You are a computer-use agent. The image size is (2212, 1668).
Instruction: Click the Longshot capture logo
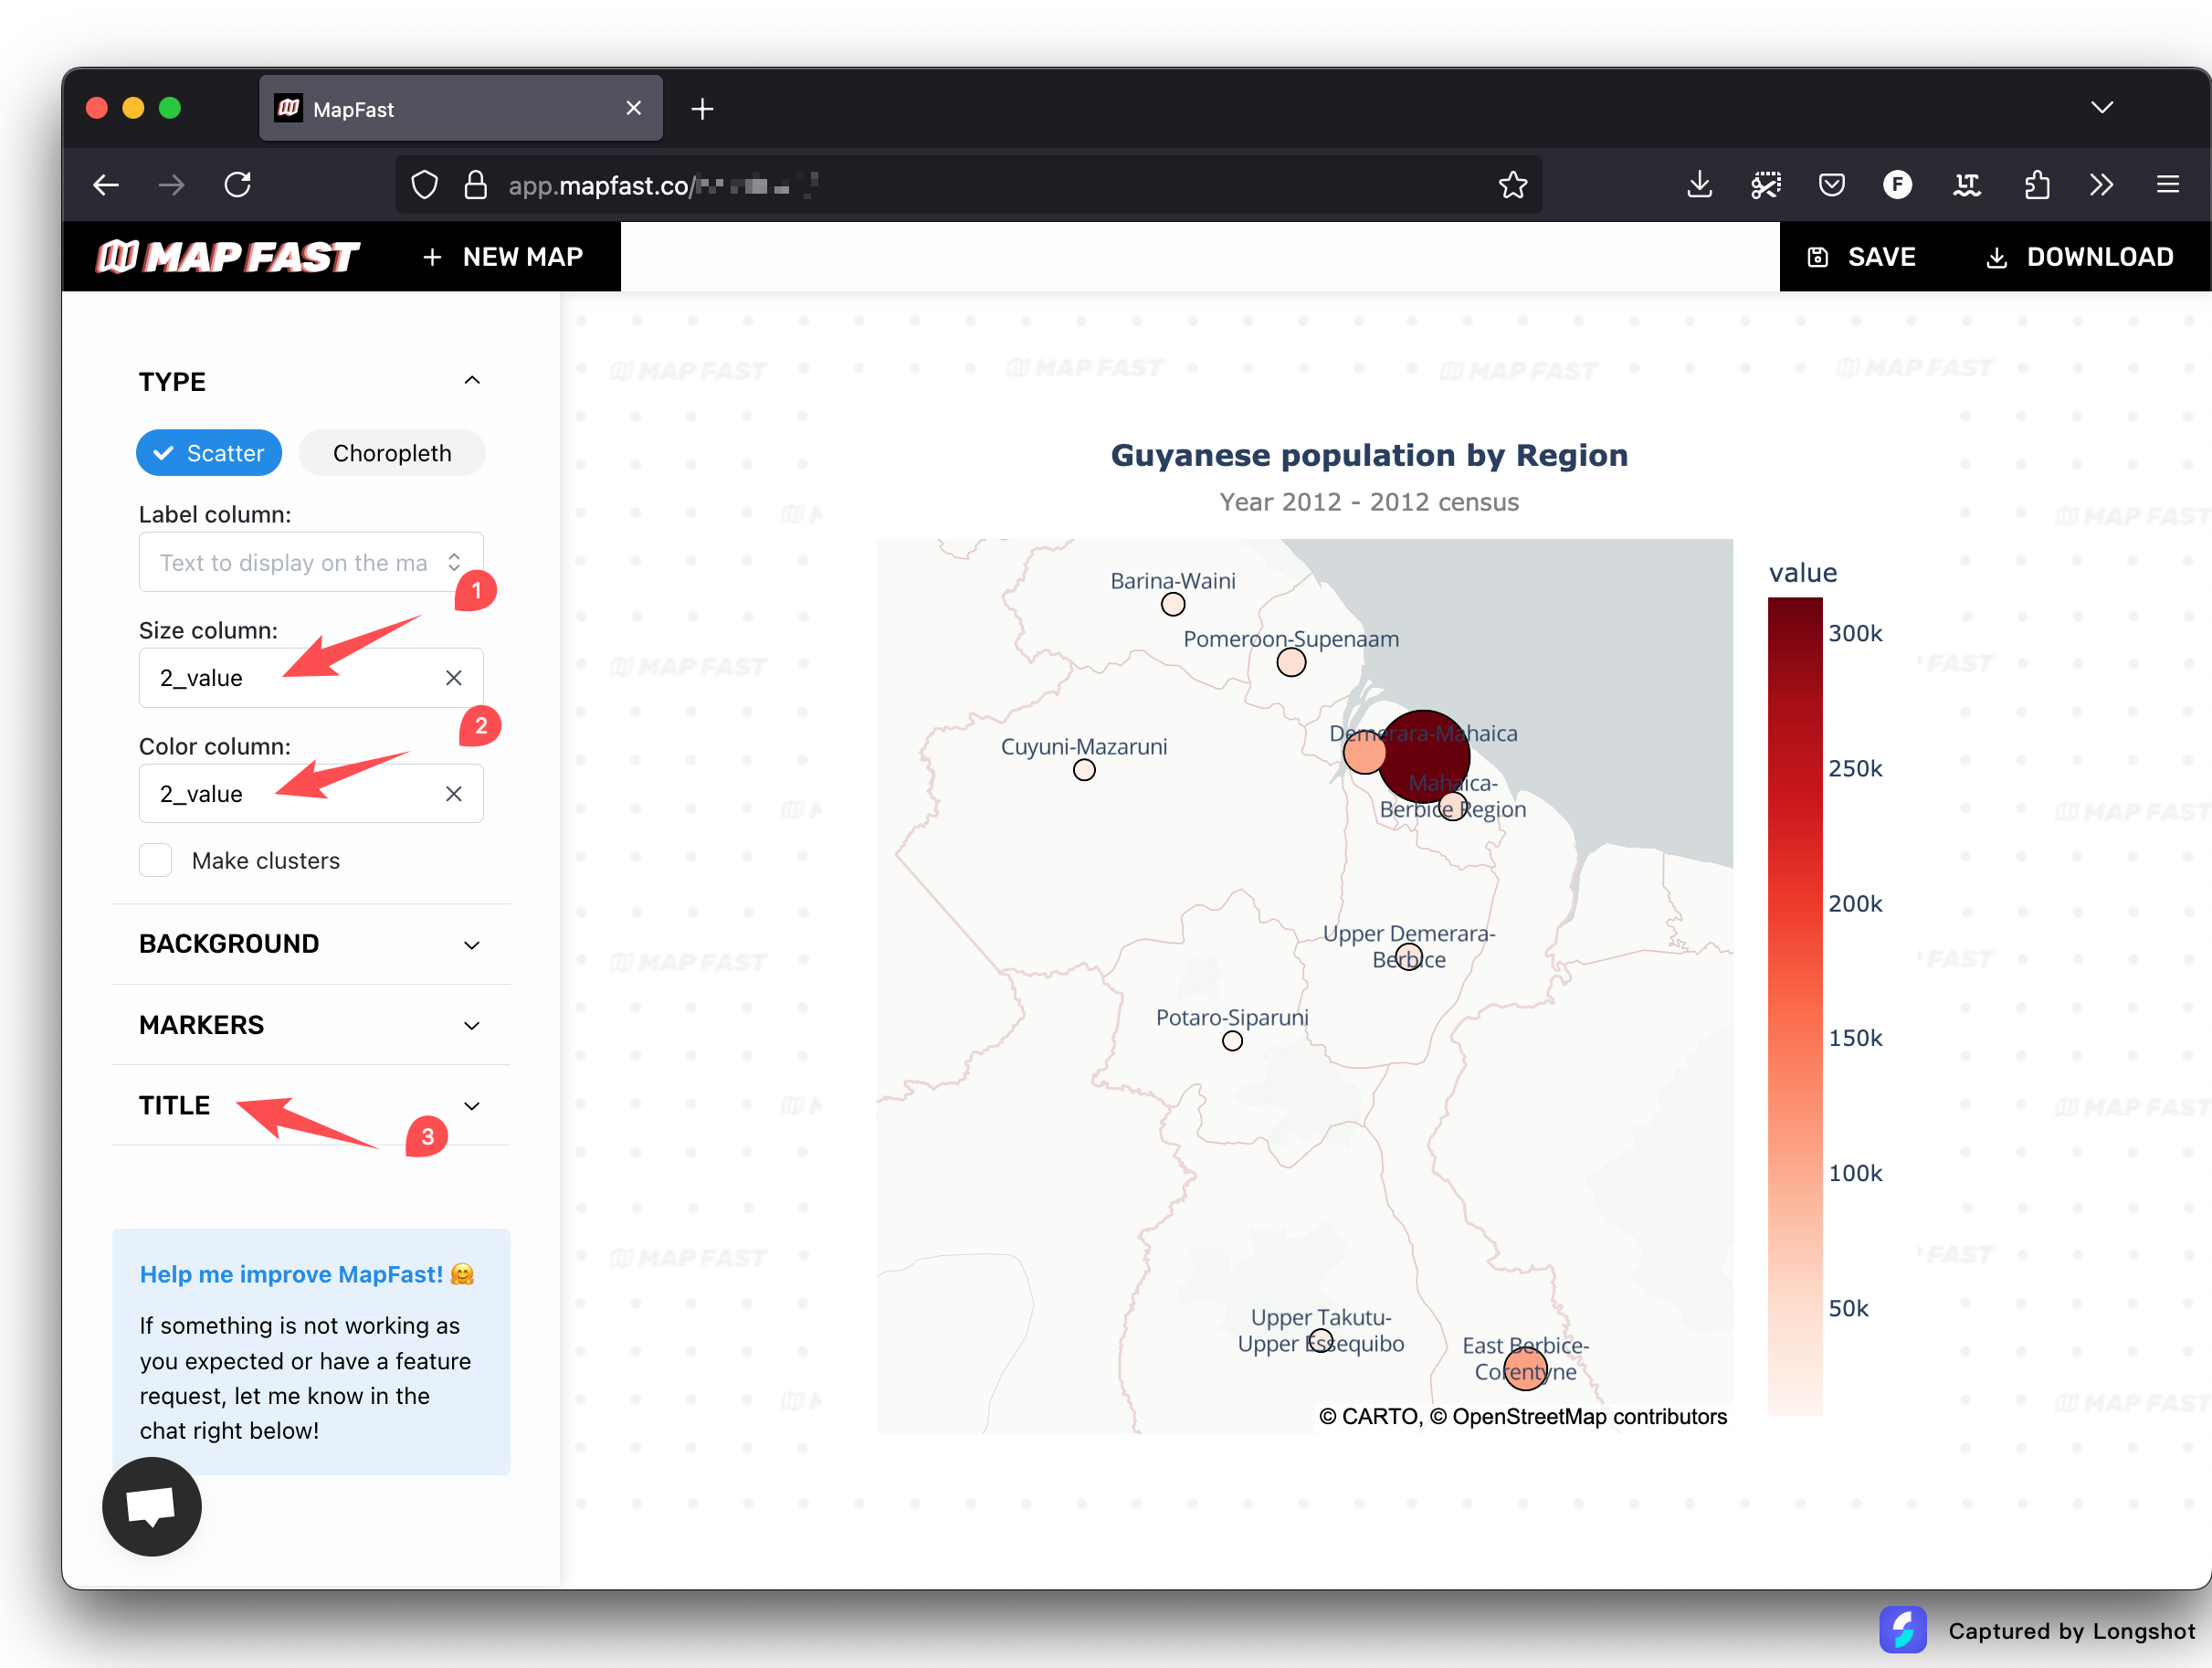pyautogui.click(x=1902, y=1630)
